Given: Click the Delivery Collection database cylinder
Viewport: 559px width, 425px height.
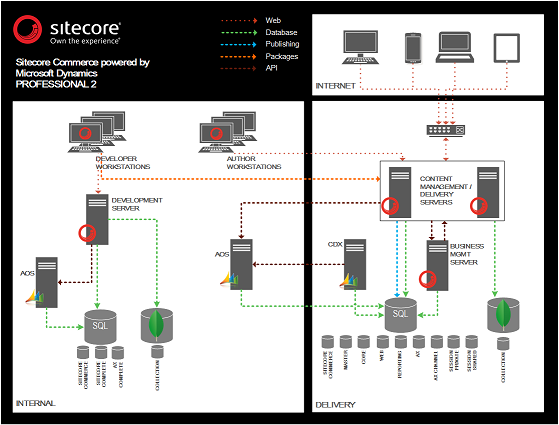Looking at the screenshot, I should pos(503,344).
